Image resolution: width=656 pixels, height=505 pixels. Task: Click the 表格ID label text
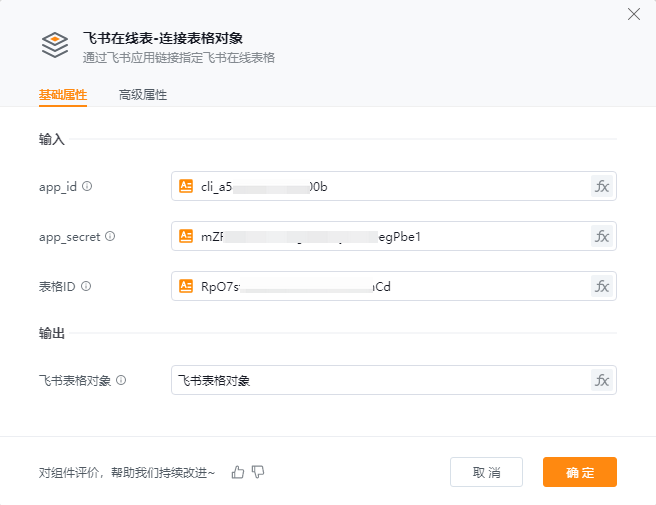[57, 287]
